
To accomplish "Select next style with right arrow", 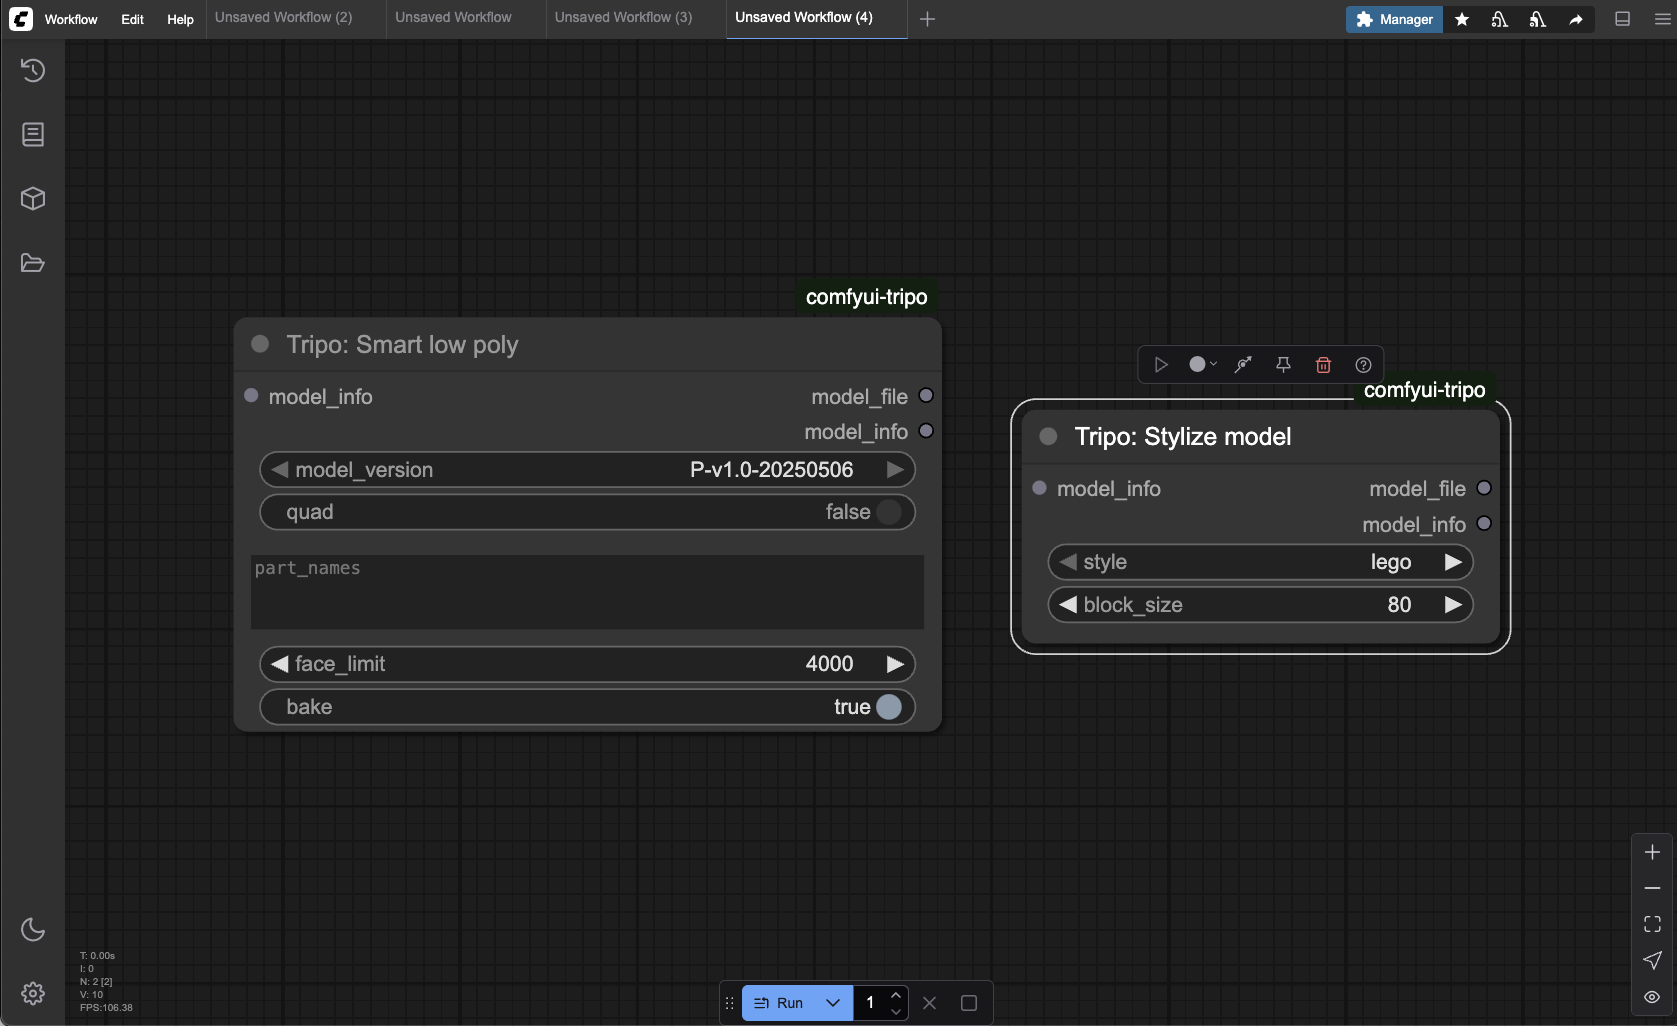I will coord(1453,562).
